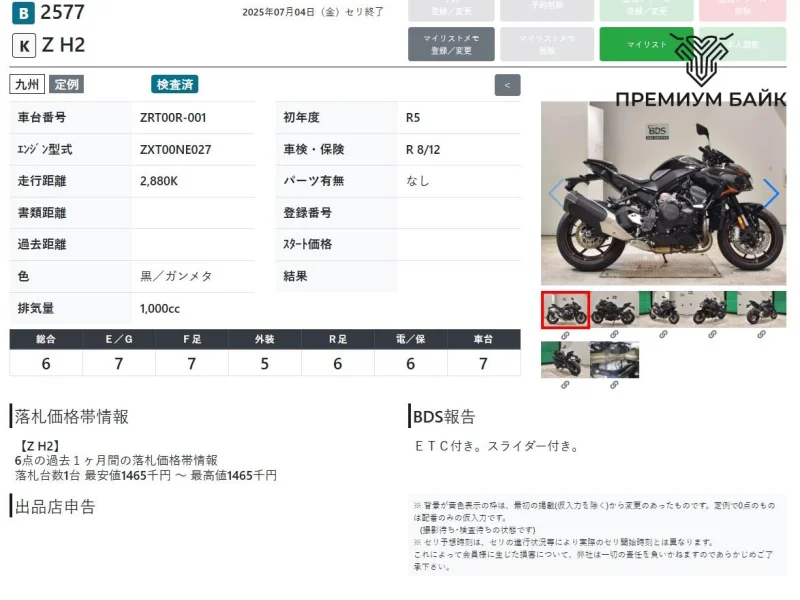Click the main motorcycle photo
This screenshot has height=600, width=800.
pos(663,193)
